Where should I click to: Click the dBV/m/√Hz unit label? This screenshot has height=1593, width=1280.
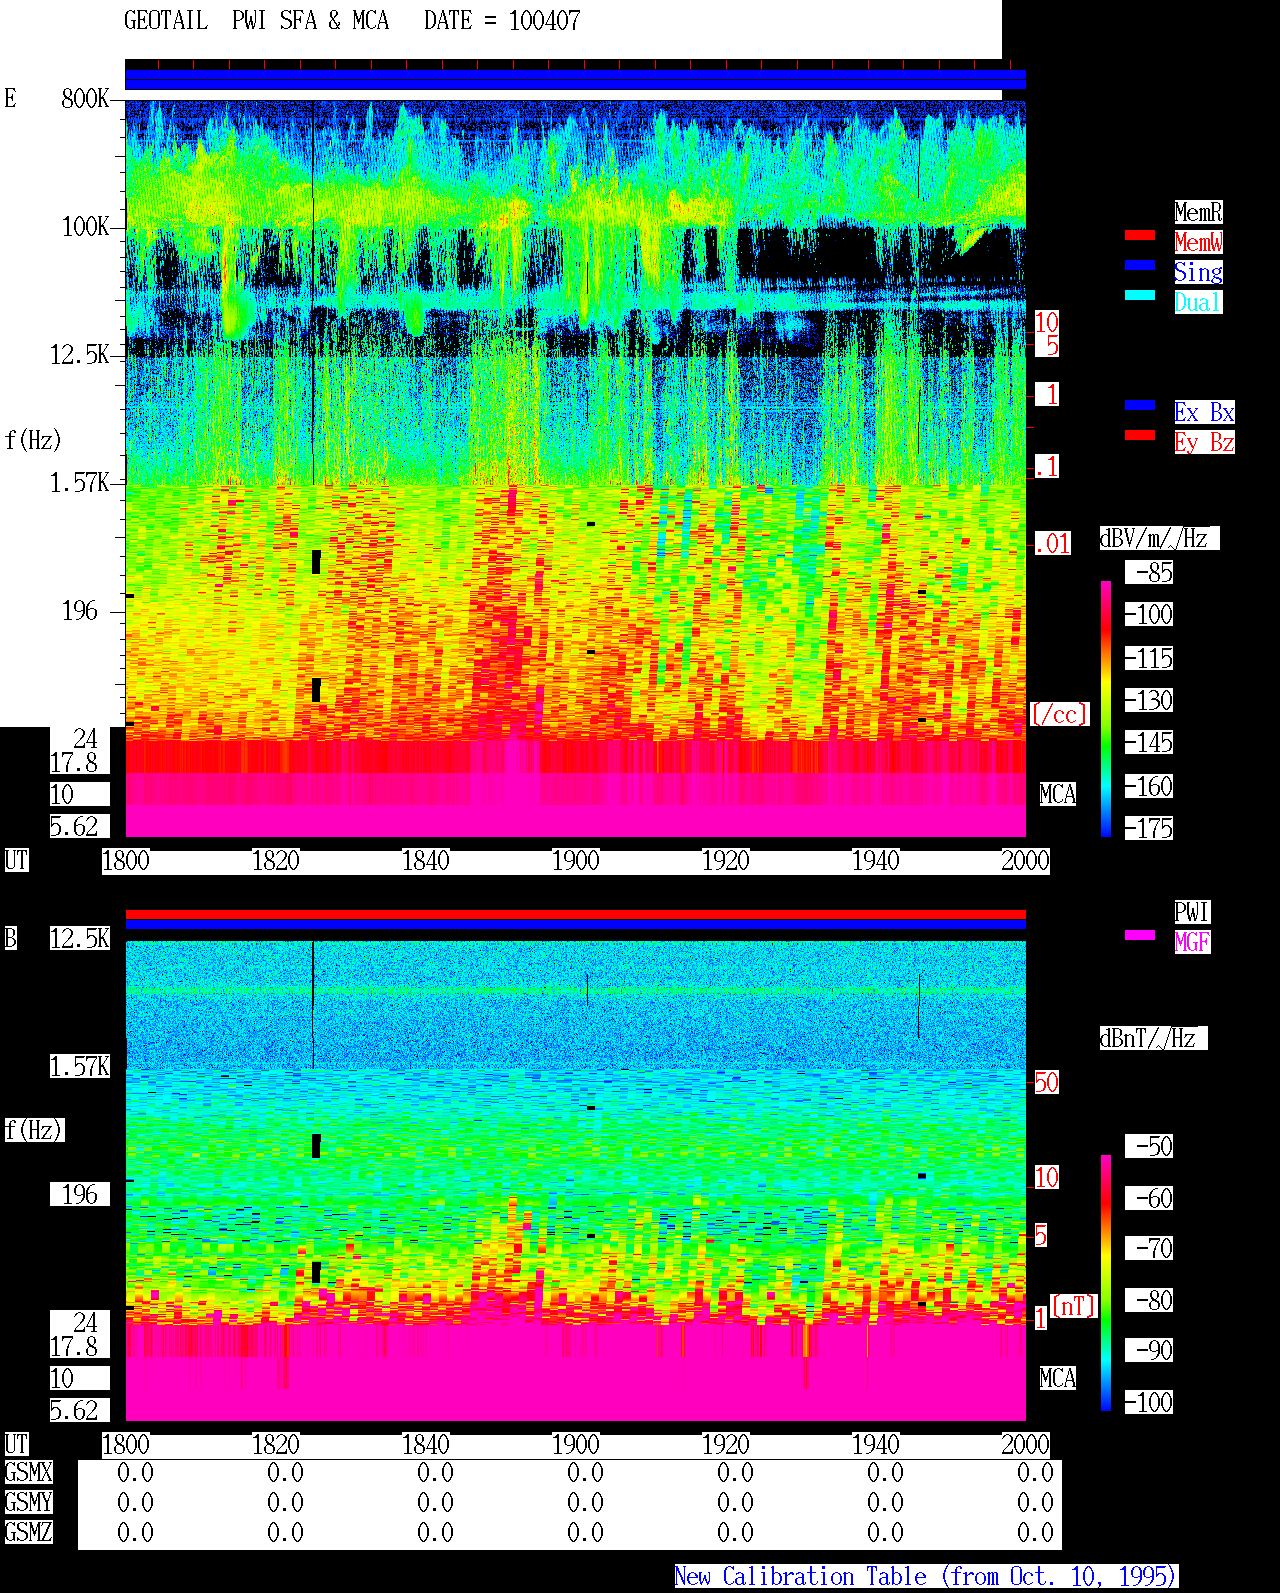point(1159,538)
